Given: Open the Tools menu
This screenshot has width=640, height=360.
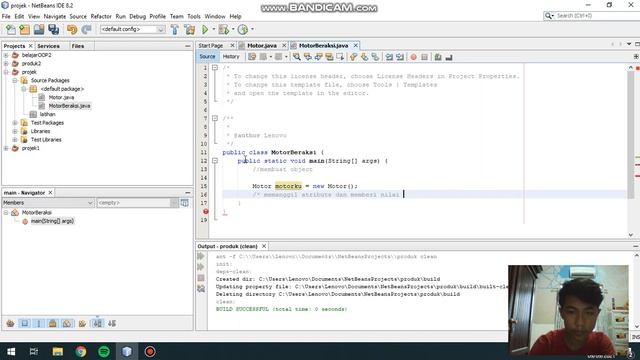Looking at the screenshot, I should click(194, 16).
